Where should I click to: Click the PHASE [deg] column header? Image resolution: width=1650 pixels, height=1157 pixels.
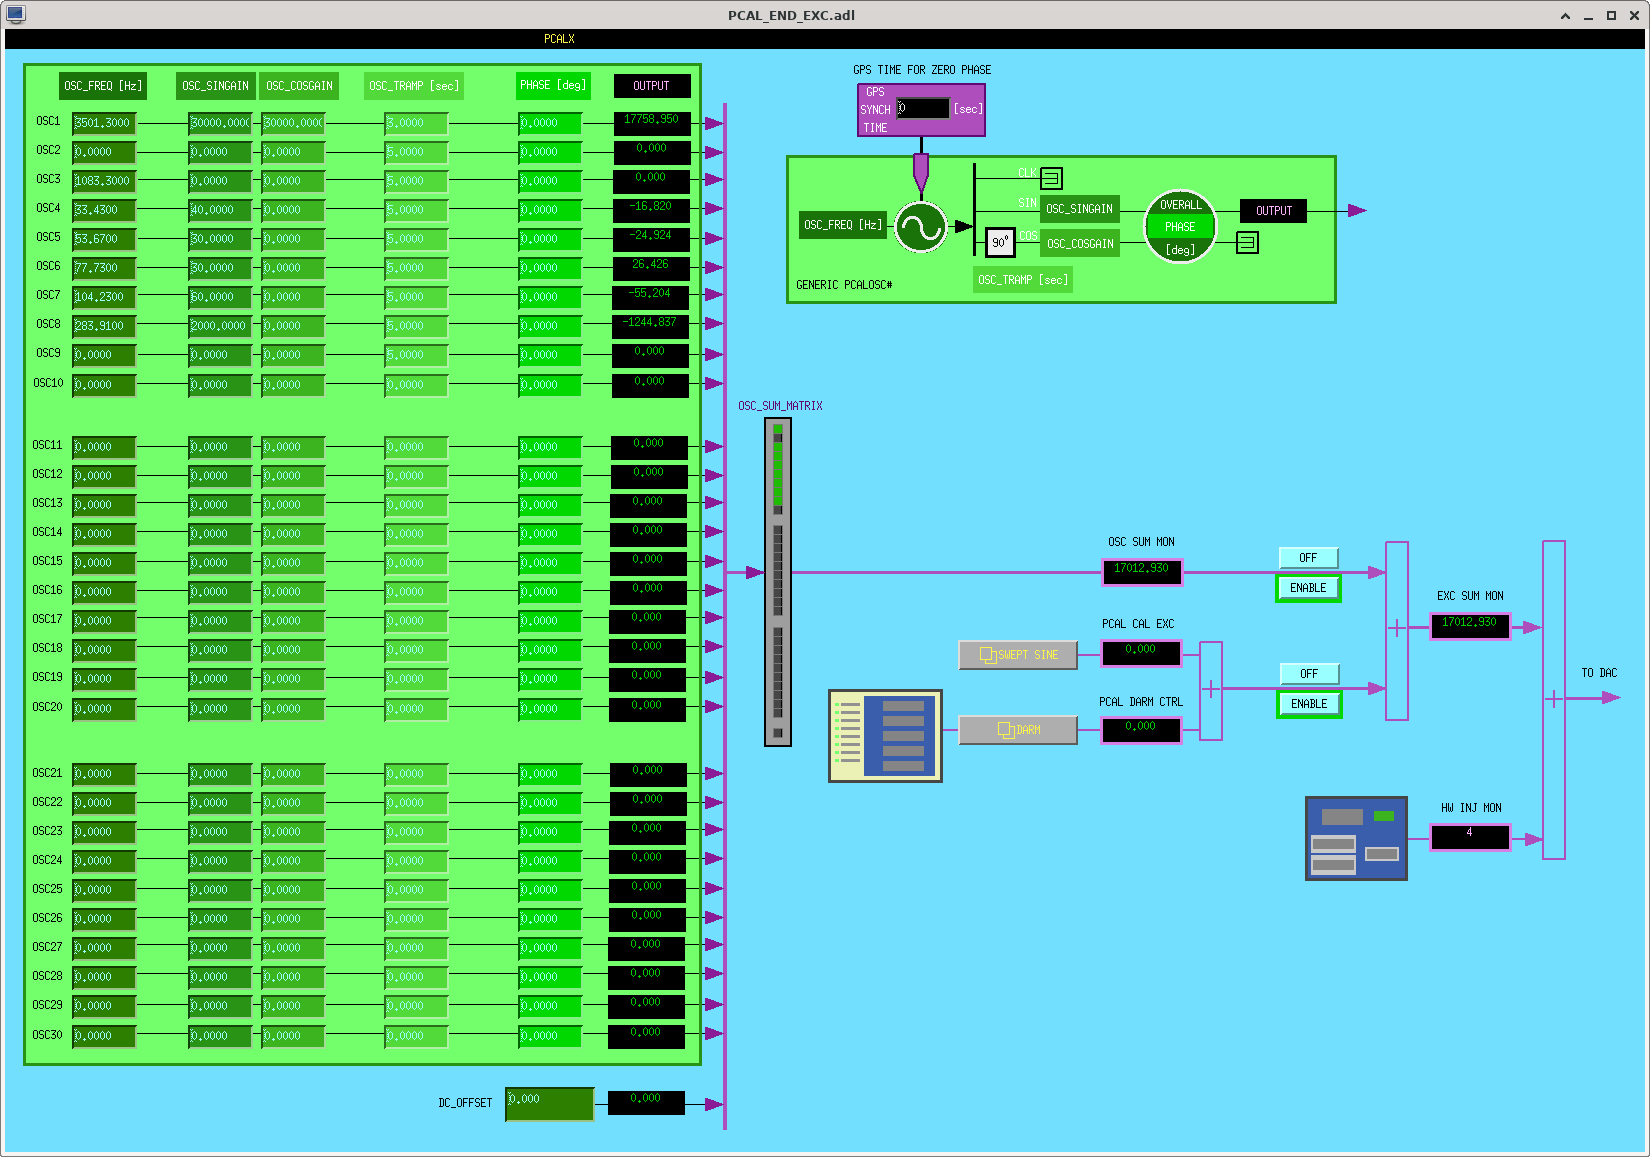[x=553, y=85]
